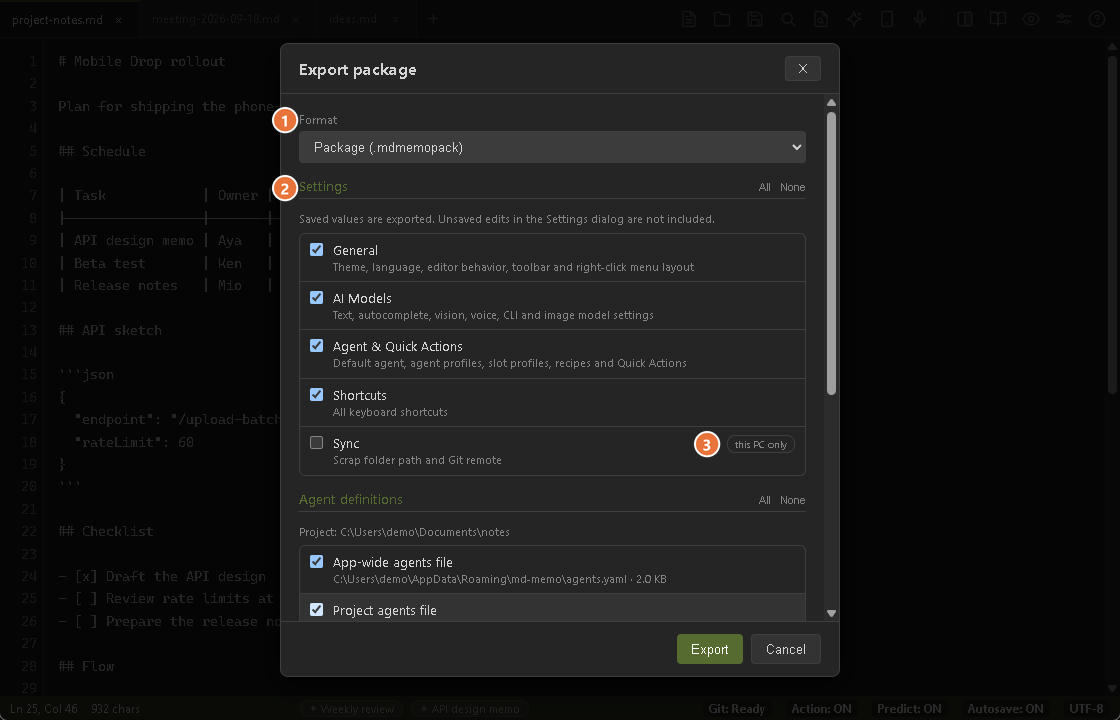
Task: Click '## API sketch' line in the editor
Action: [x=110, y=330]
